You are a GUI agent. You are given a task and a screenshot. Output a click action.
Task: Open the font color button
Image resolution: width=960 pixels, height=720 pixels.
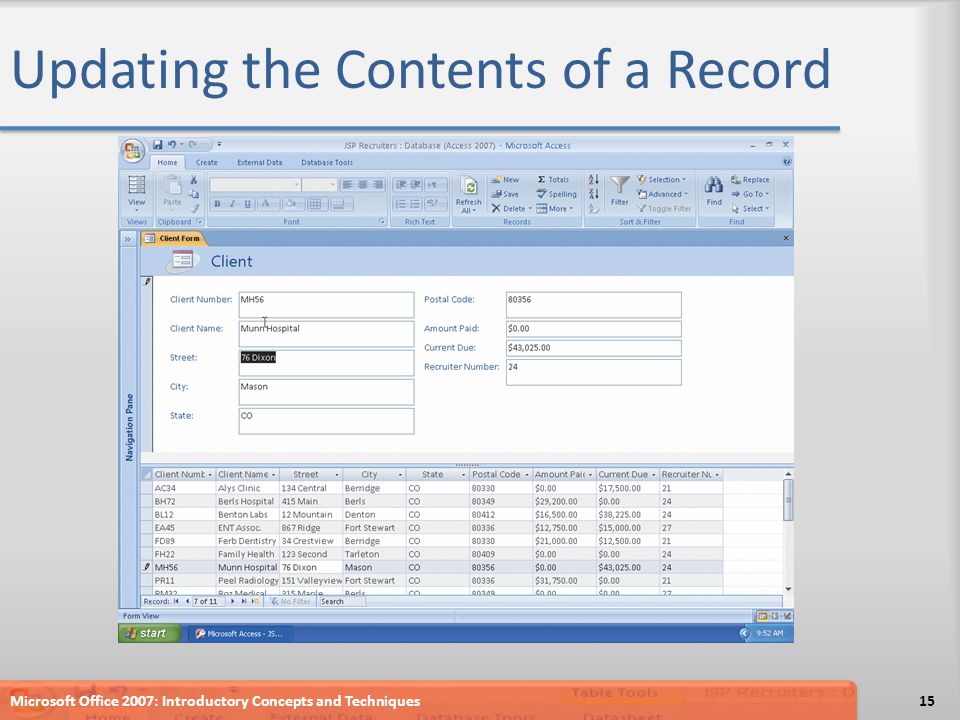(x=268, y=204)
